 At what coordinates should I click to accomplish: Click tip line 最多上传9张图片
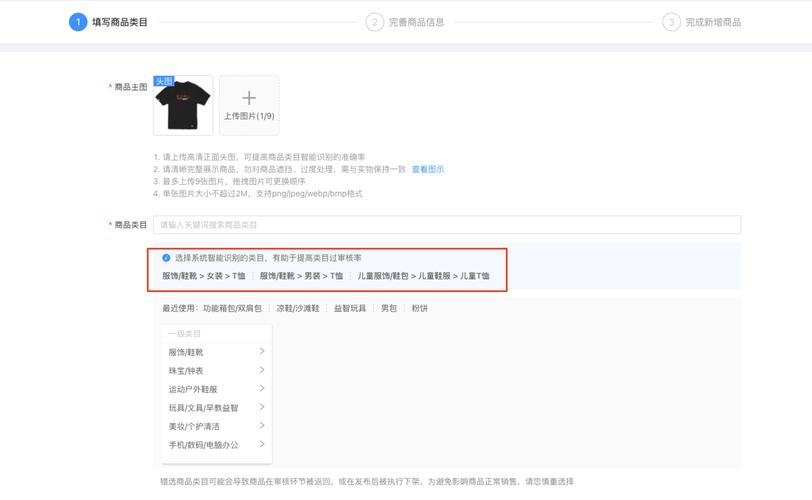click(229, 181)
